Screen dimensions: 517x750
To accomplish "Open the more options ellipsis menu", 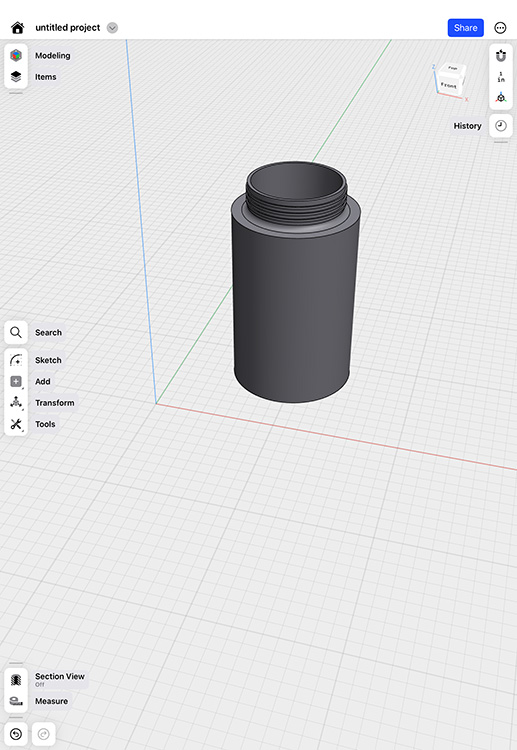I will click(x=500, y=28).
